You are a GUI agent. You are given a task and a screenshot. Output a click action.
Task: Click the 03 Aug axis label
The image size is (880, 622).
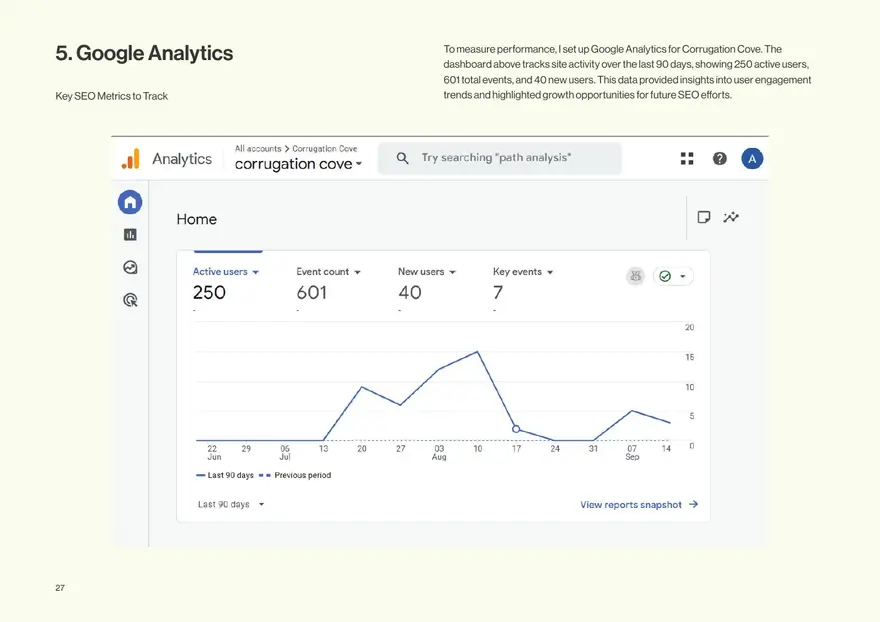439,452
